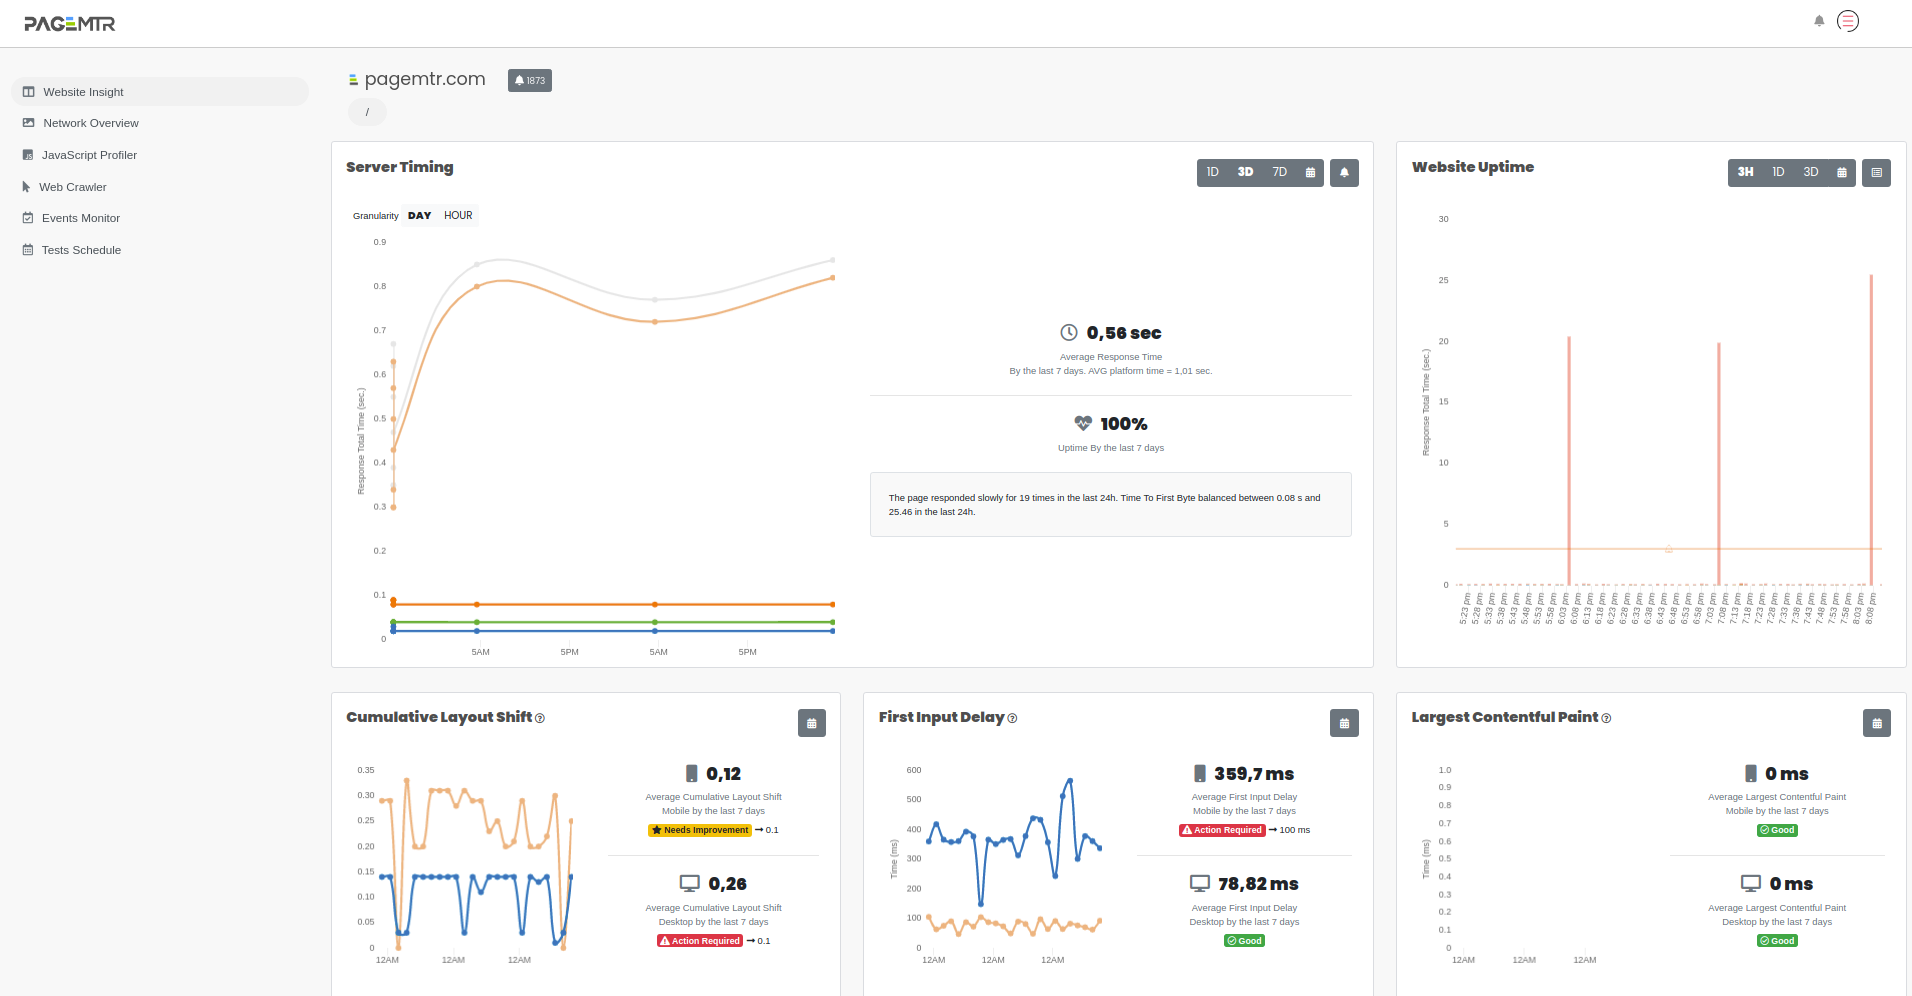This screenshot has height=996, width=1912.
Task: Click FID mobile Action Required badge
Action: click(x=1222, y=830)
